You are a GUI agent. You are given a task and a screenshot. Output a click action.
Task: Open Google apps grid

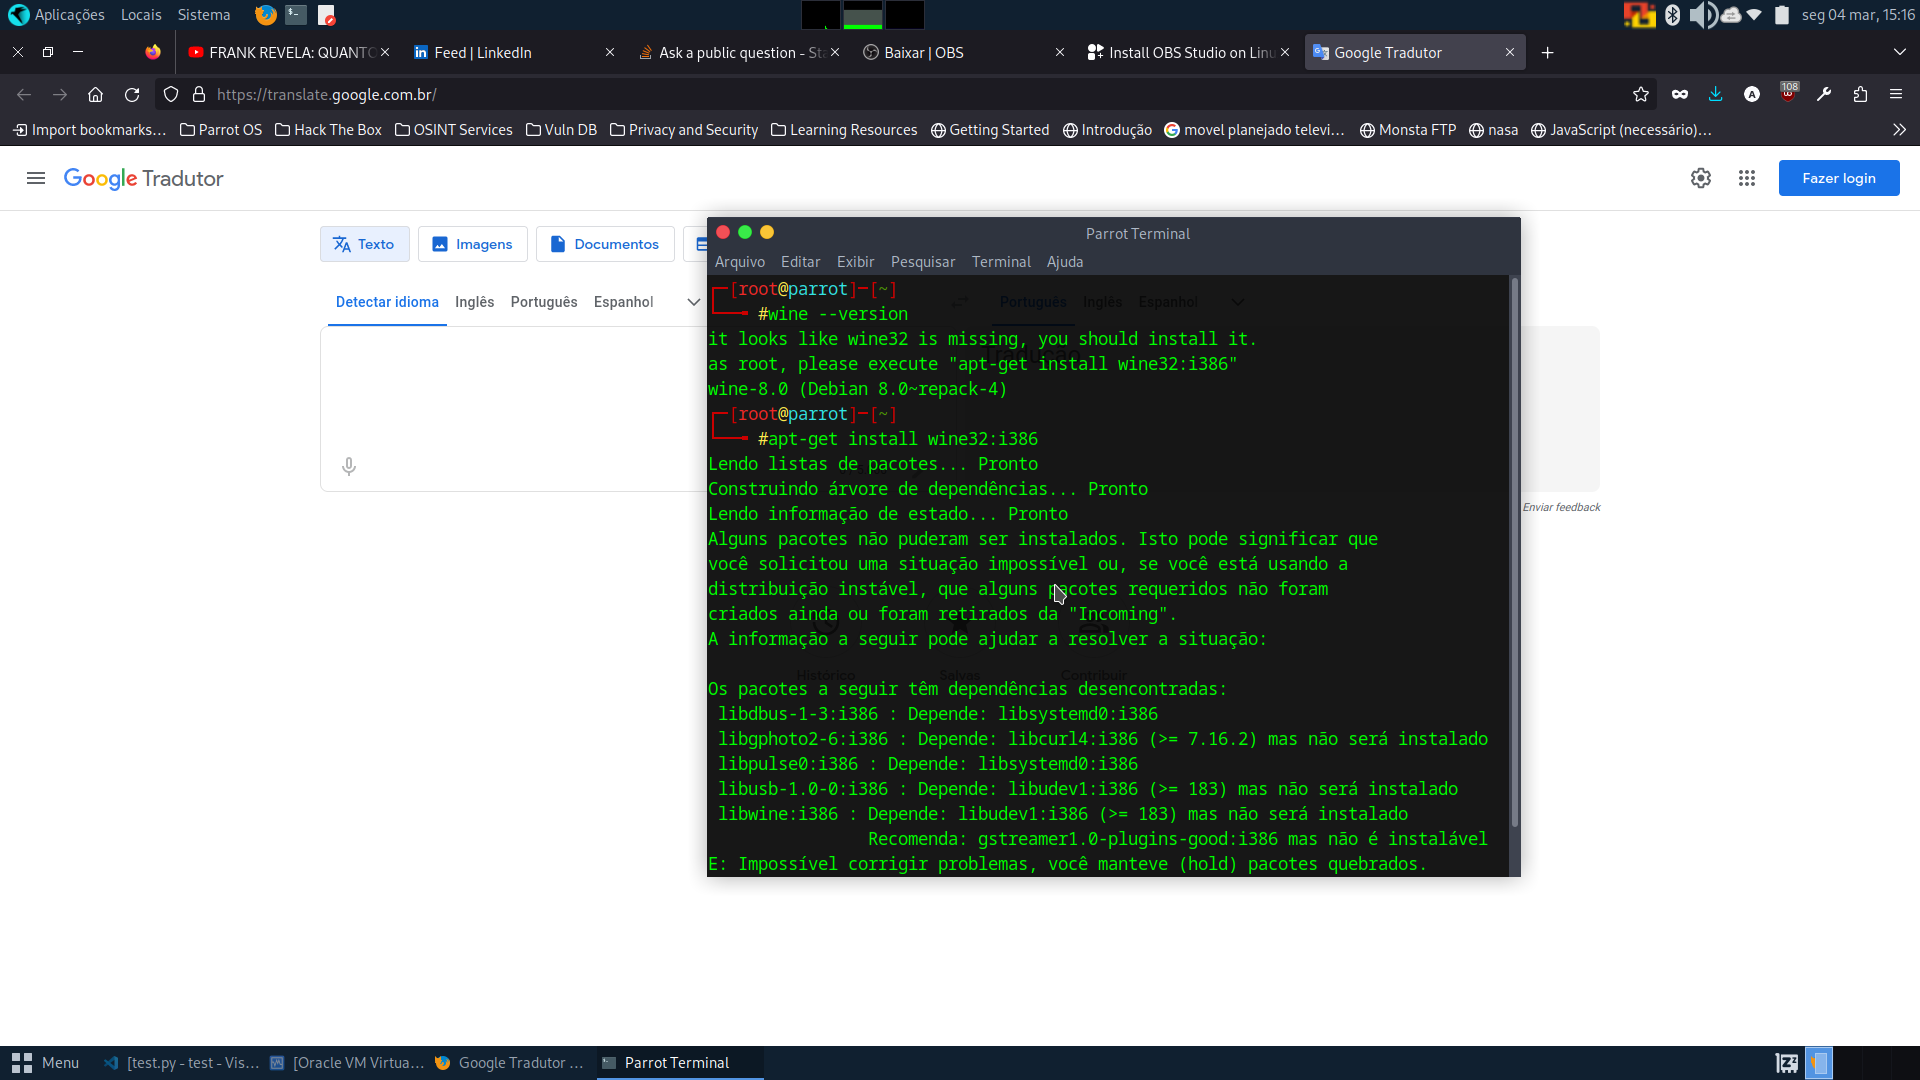(x=1747, y=178)
